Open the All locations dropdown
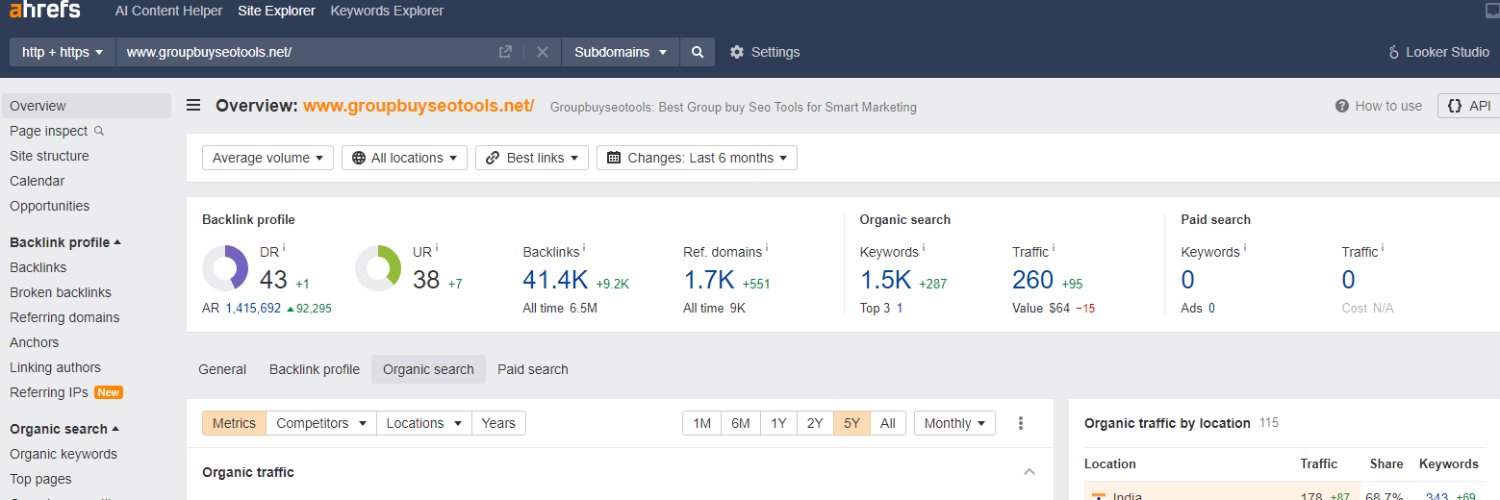 coord(404,158)
